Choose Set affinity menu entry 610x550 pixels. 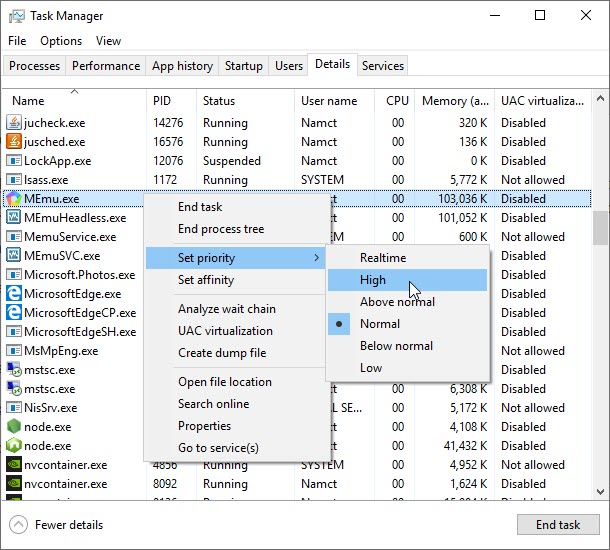pyautogui.click(x=235, y=280)
